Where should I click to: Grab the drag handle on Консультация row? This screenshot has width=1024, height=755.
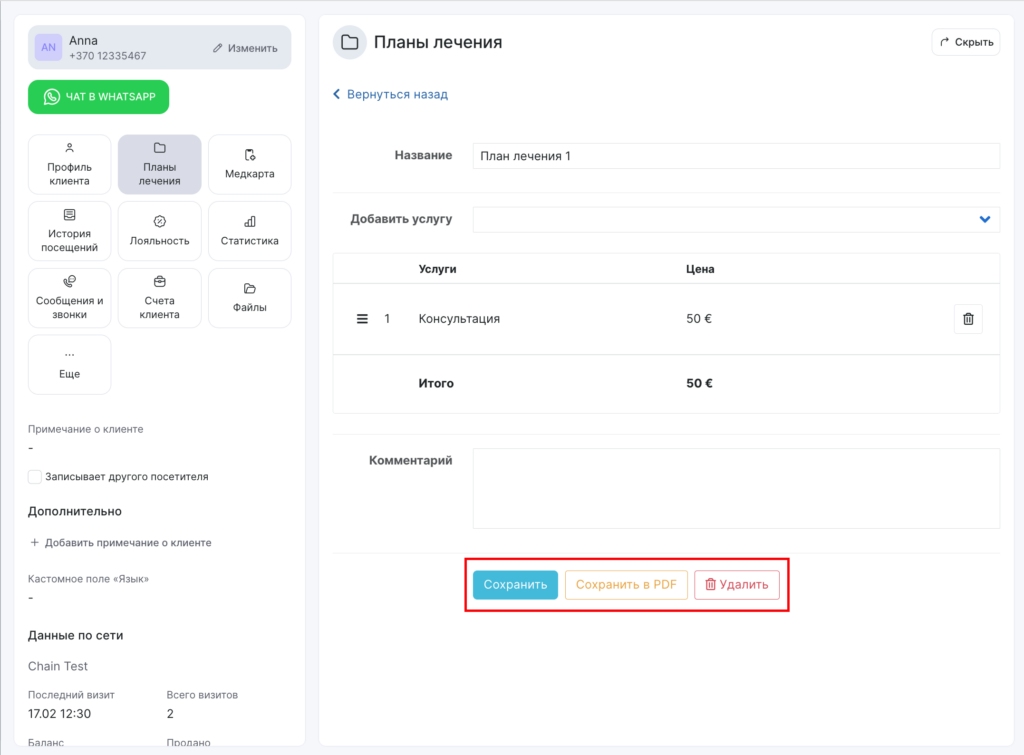[363, 319]
